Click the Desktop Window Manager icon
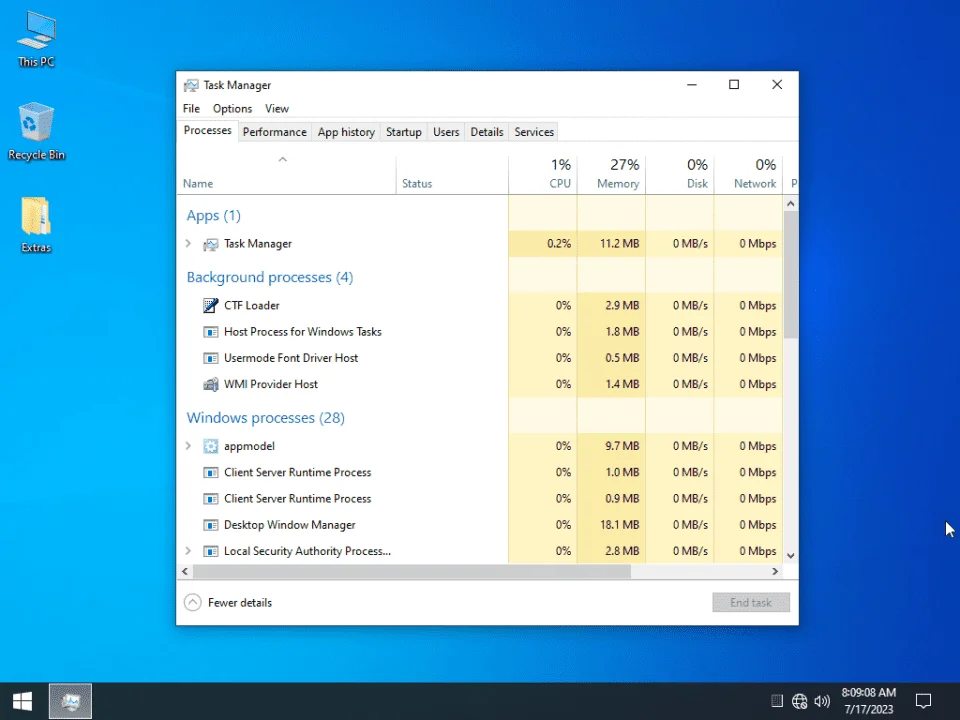 [211, 525]
